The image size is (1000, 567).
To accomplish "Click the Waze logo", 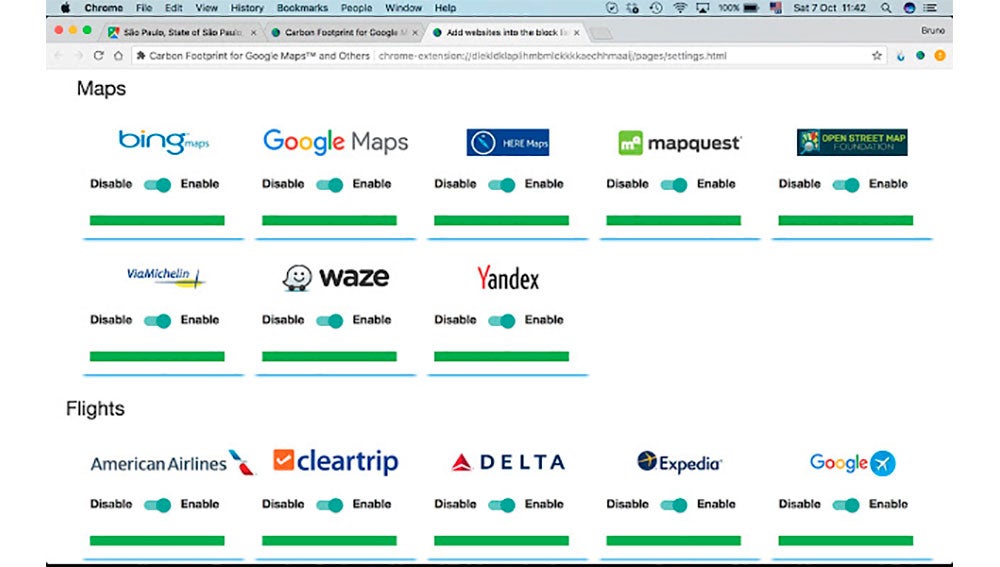I will (x=335, y=277).
